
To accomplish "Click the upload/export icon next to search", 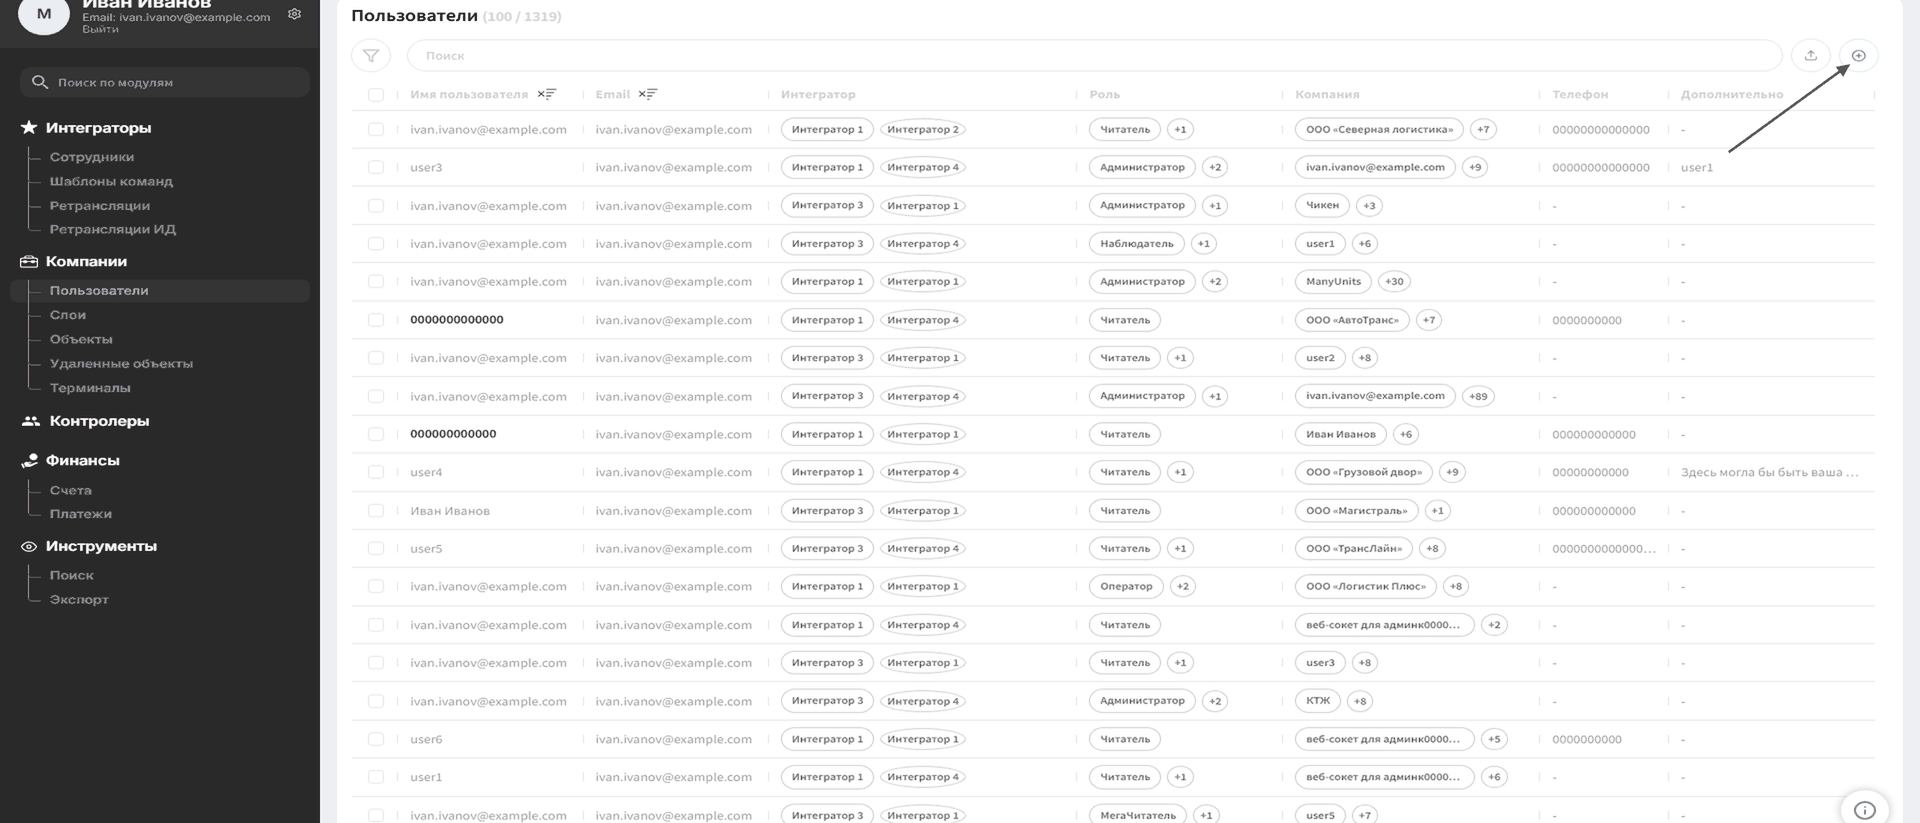I will pos(1810,56).
